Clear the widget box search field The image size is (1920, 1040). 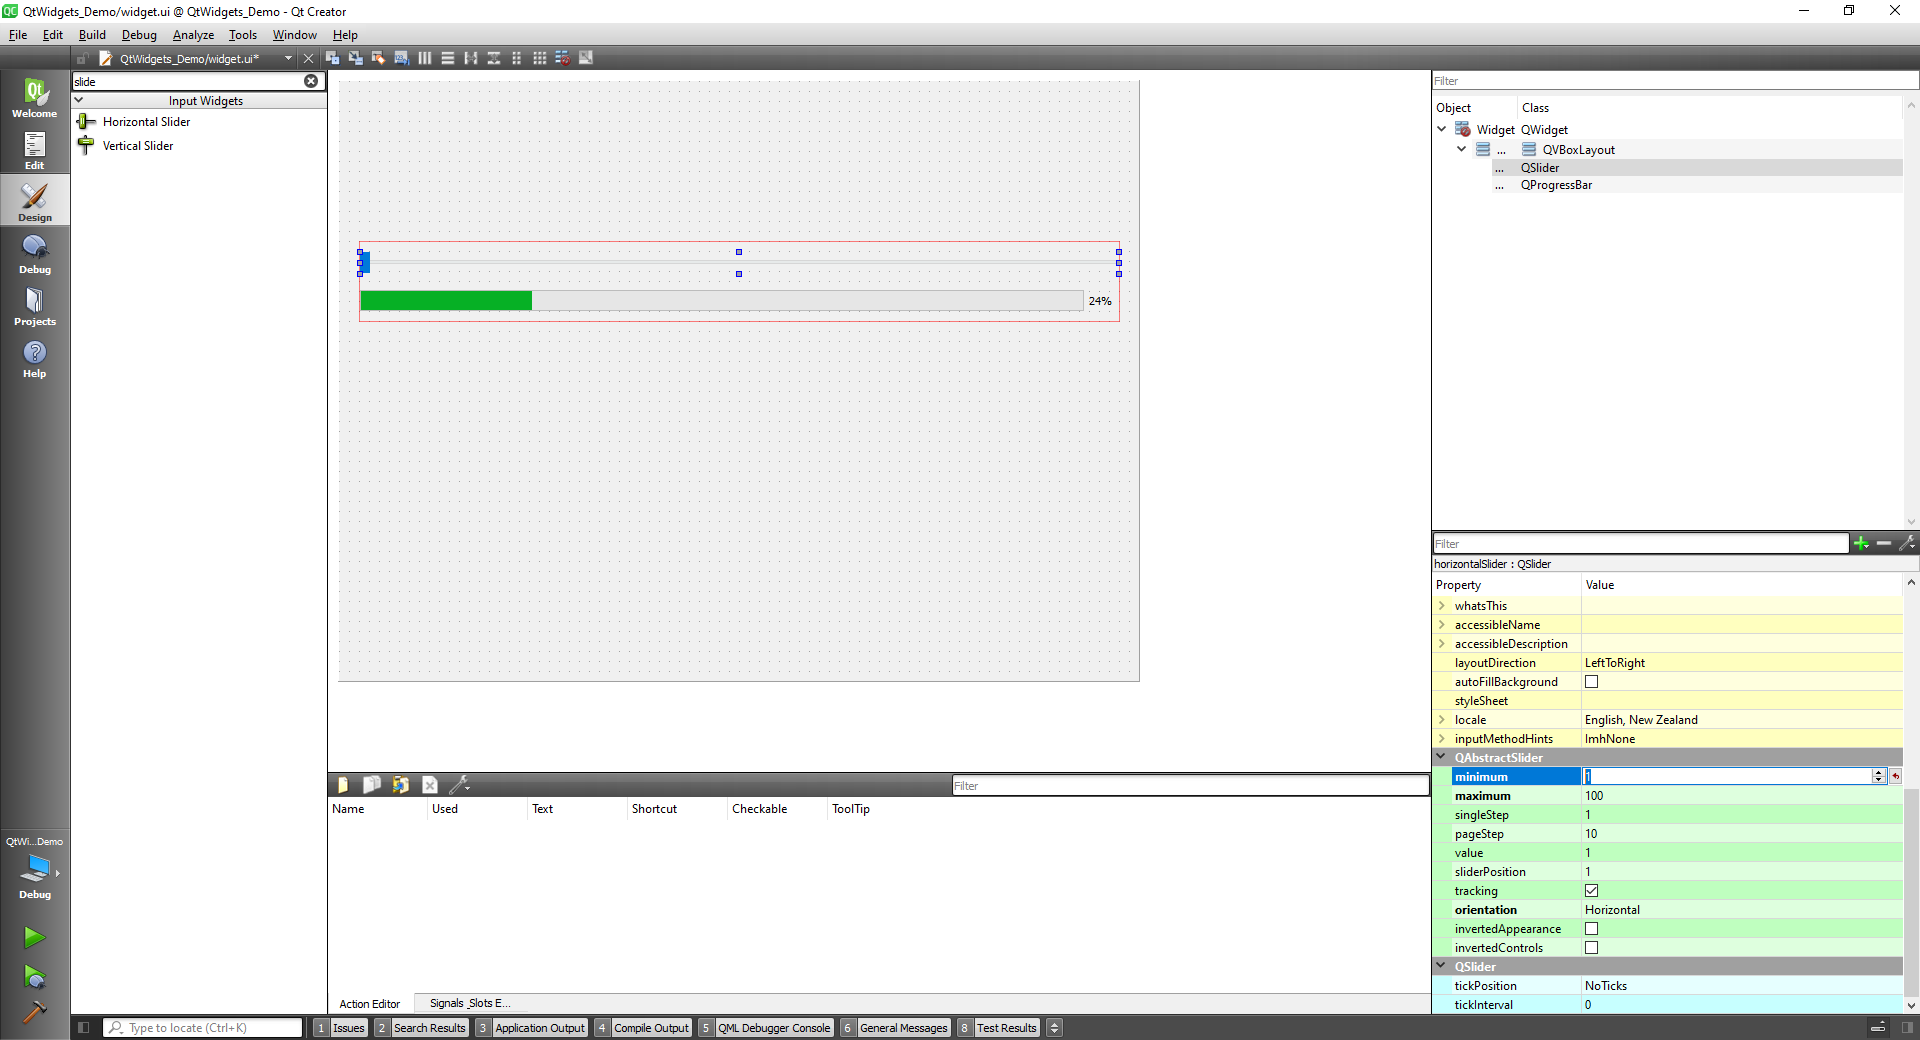[x=311, y=81]
